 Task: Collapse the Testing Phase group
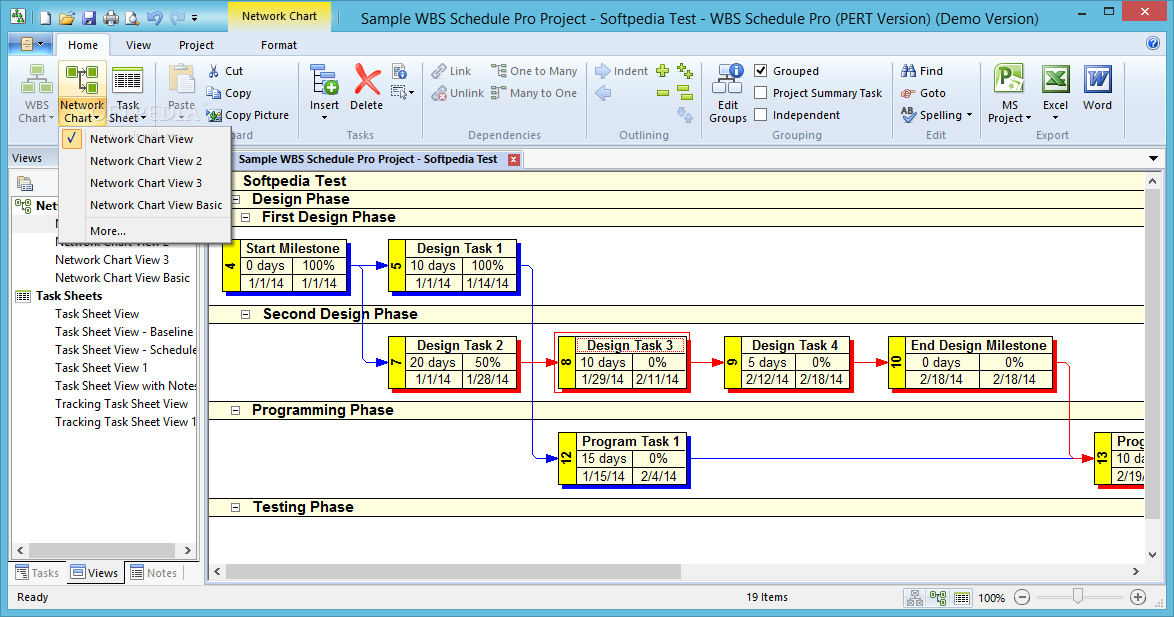(x=236, y=508)
